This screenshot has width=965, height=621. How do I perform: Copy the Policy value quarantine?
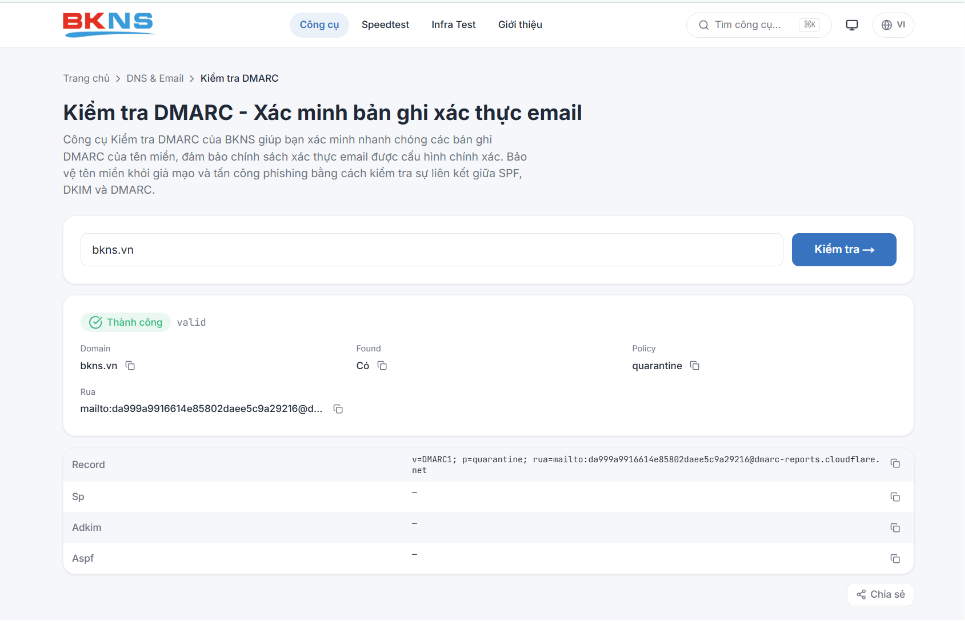point(695,366)
